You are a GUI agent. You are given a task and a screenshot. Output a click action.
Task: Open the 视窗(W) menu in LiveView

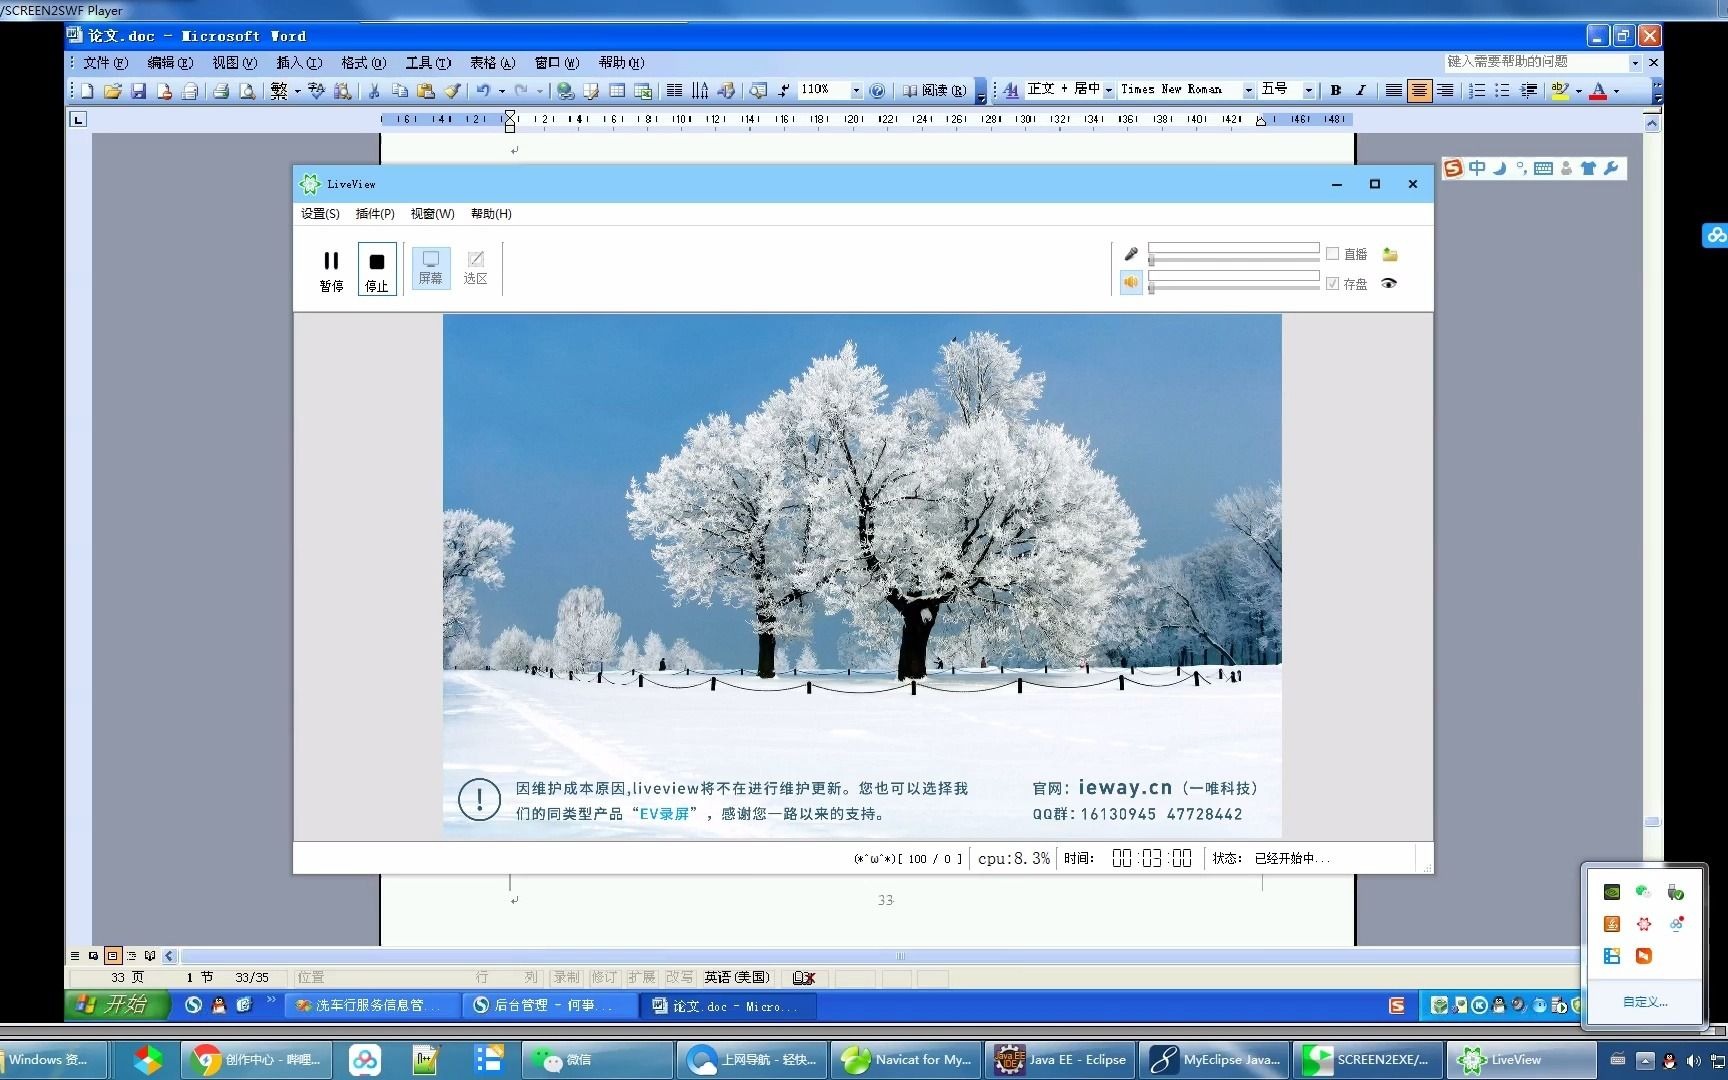pyautogui.click(x=432, y=214)
